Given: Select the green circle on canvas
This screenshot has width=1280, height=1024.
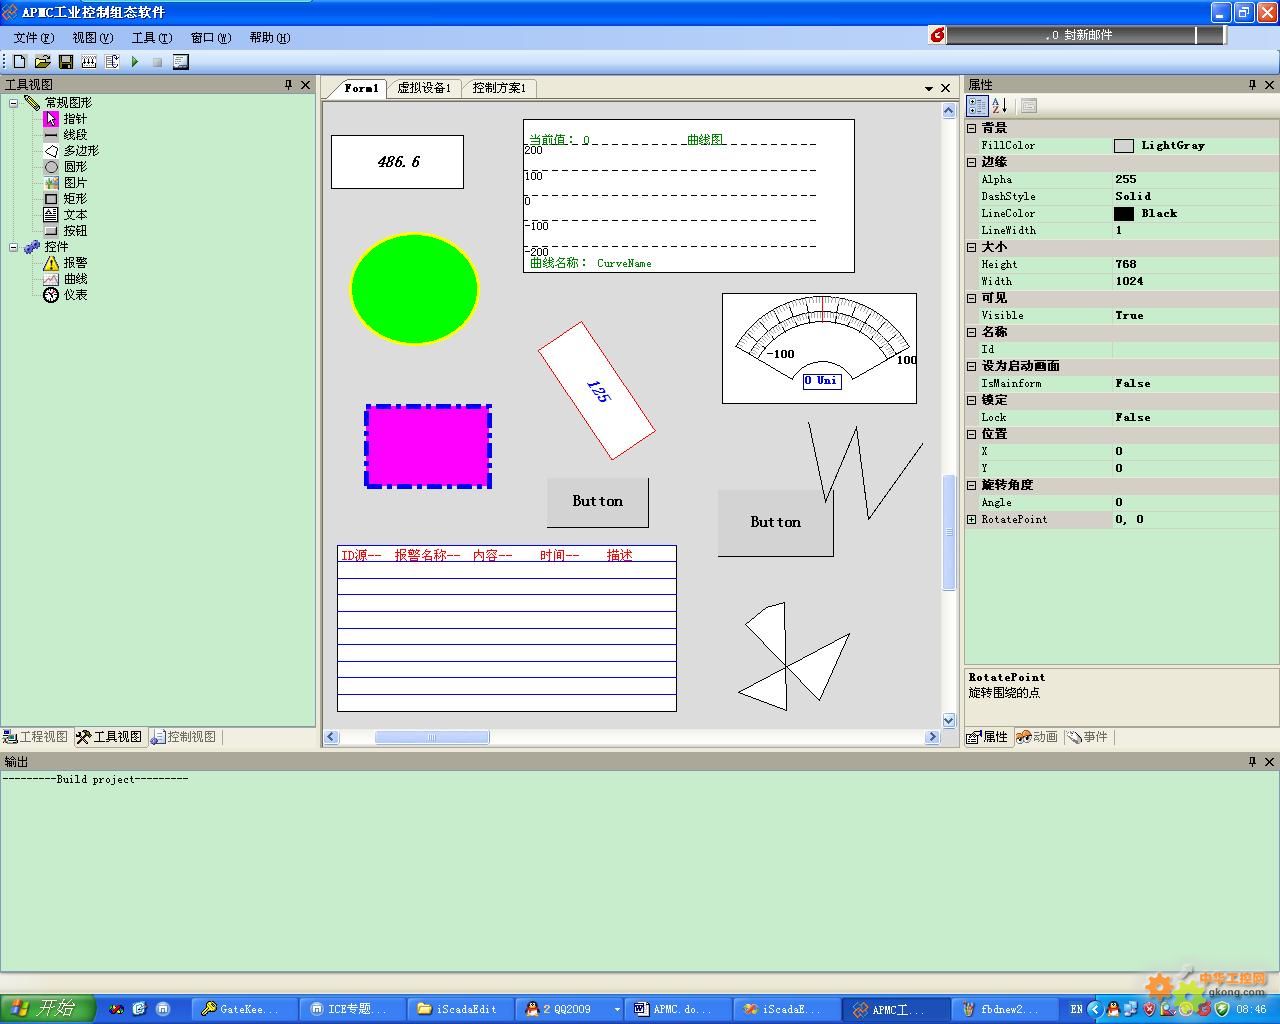Looking at the screenshot, I should (x=414, y=289).
